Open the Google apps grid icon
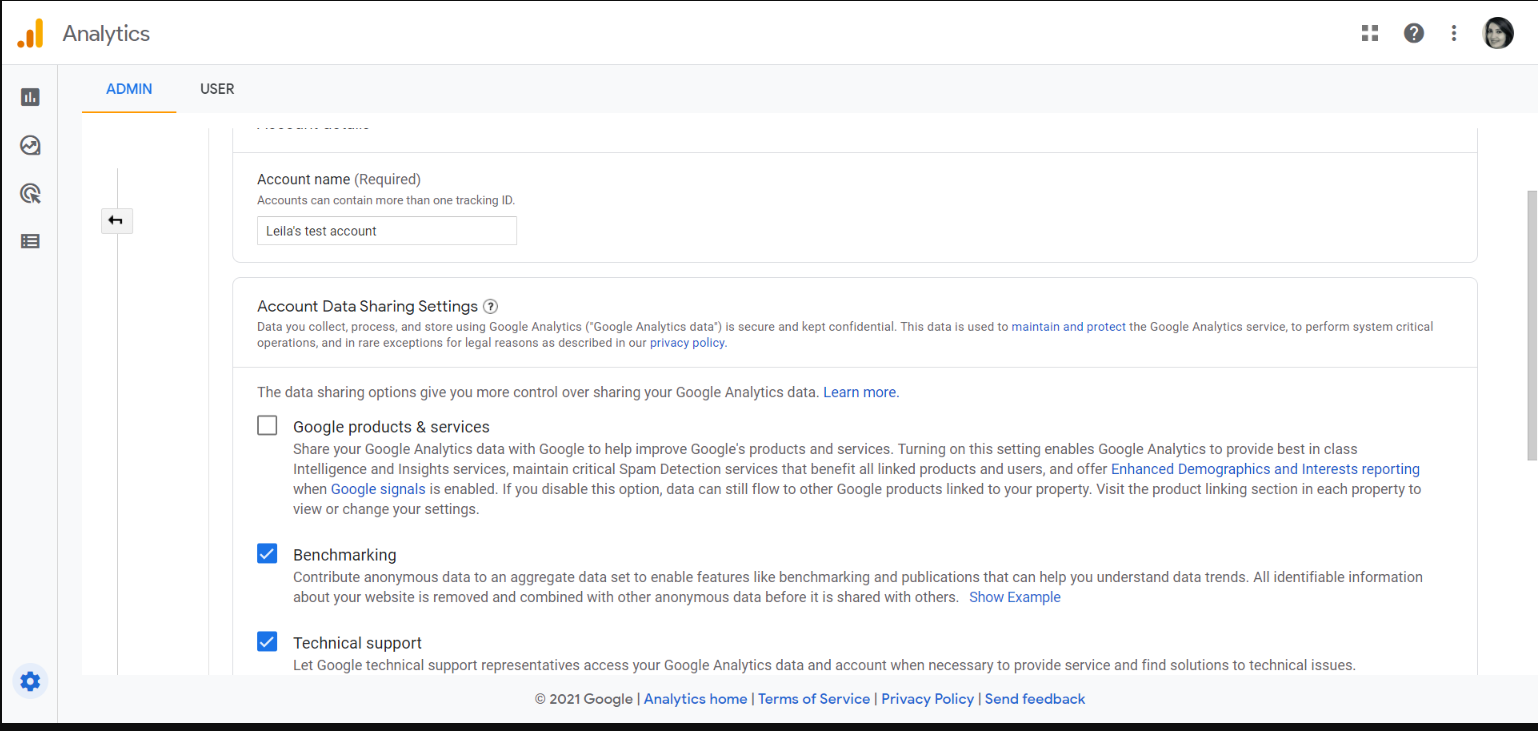 tap(1370, 33)
